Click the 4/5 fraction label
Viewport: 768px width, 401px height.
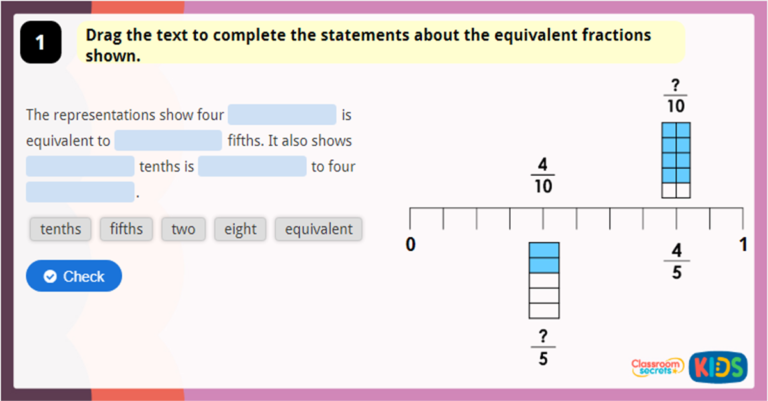coord(677,262)
